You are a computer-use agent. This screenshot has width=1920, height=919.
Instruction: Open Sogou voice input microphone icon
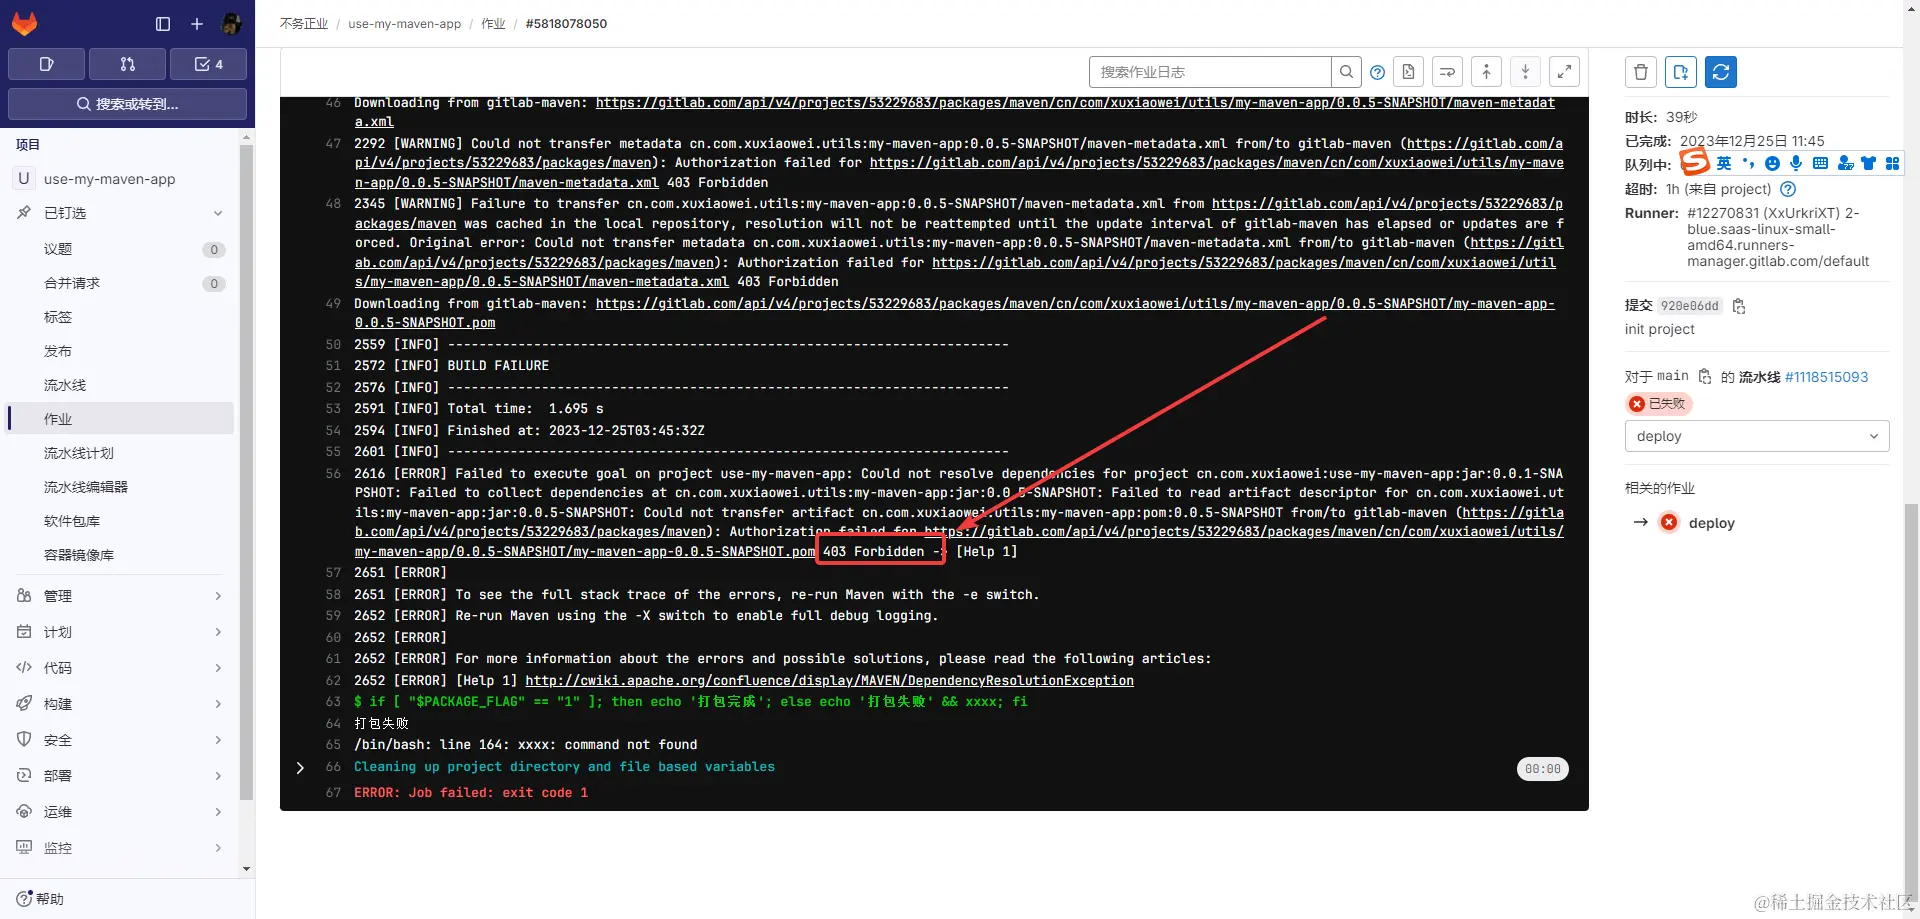point(1796,163)
